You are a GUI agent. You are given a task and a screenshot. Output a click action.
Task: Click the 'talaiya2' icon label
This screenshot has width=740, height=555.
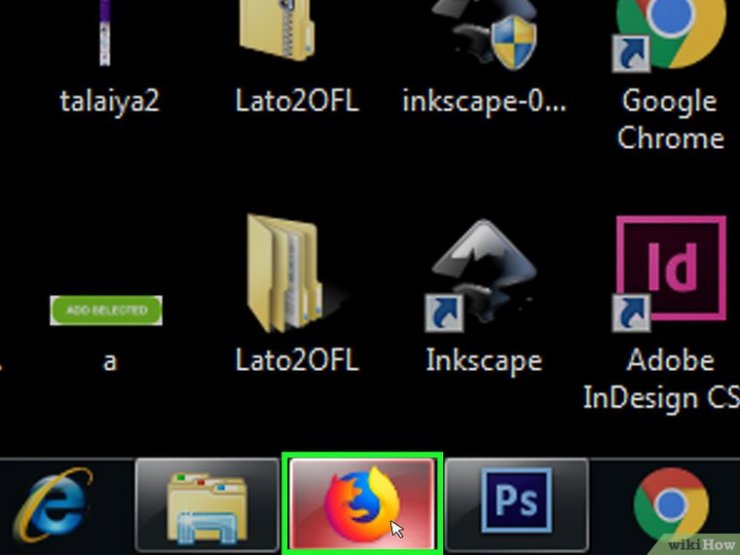coord(109,101)
